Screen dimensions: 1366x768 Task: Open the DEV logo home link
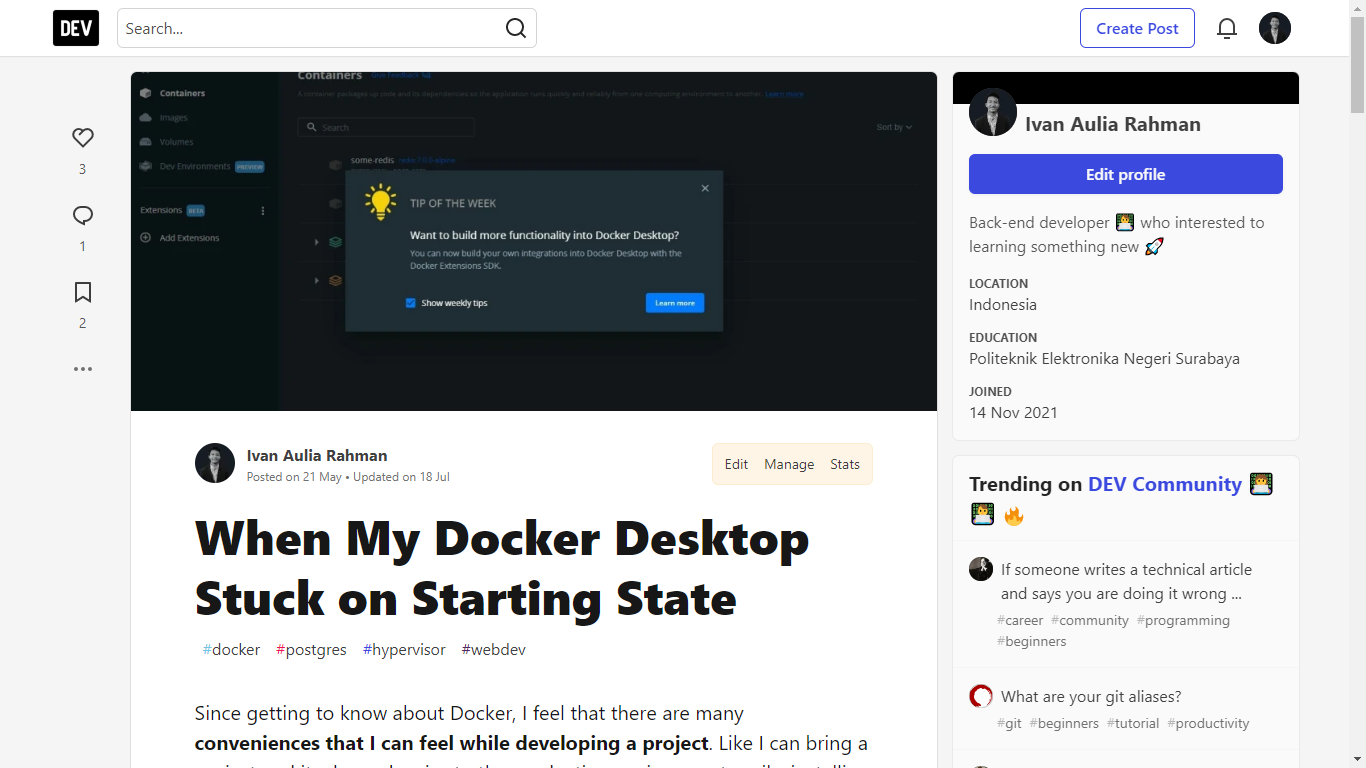pos(76,28)
